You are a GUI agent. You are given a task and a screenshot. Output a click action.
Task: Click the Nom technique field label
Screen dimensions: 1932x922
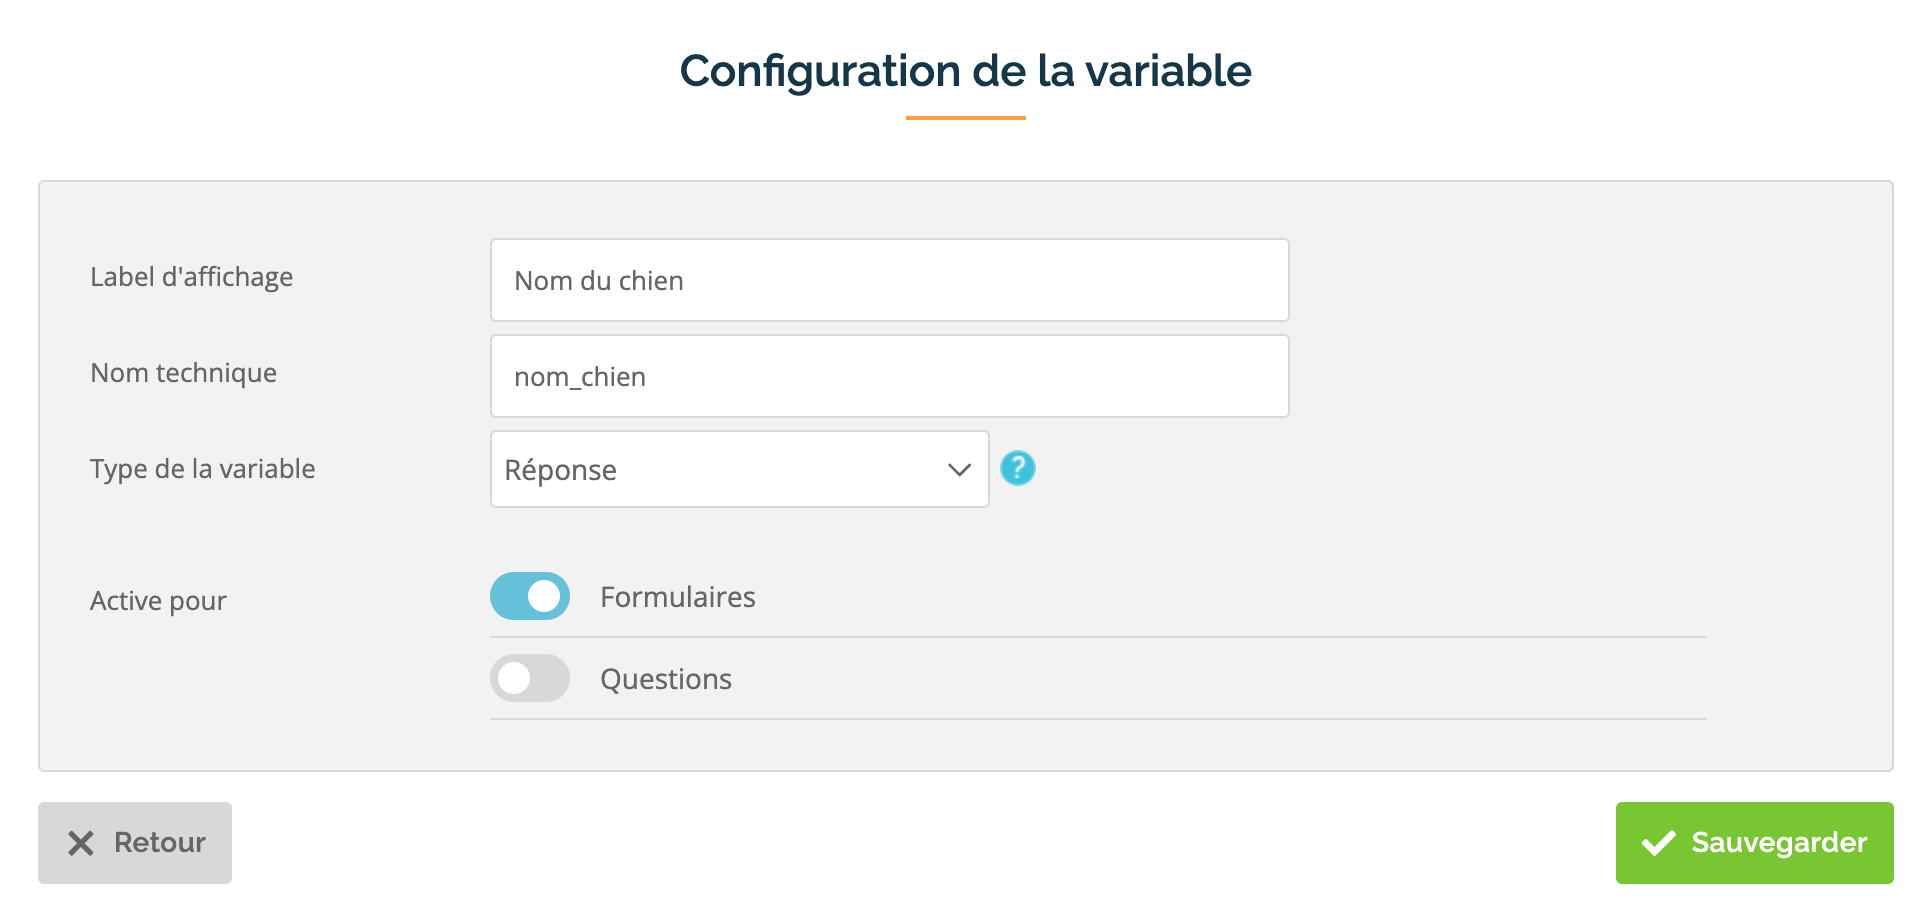tap(183, 373)
